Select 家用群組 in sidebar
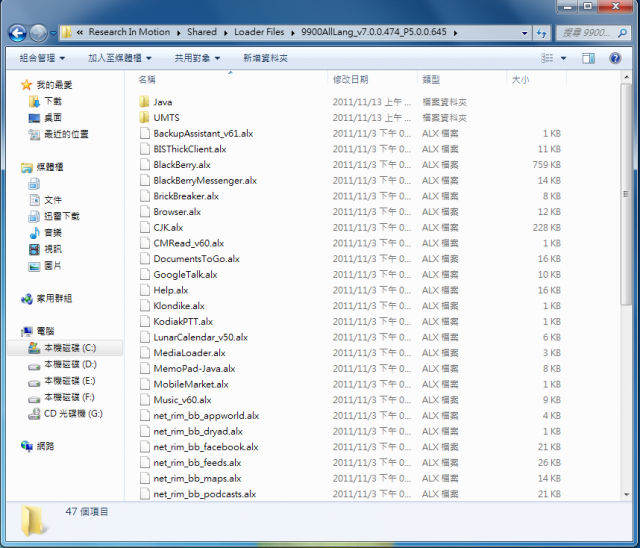Viewport: 640px width, 548px height. click(46, 299)
